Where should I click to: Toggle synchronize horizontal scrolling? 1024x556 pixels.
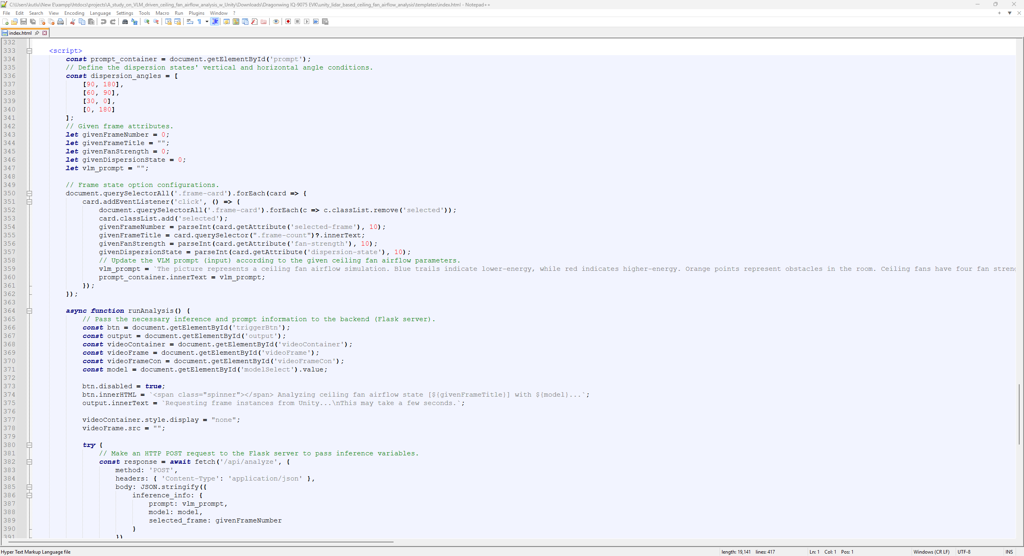[178, 22]
